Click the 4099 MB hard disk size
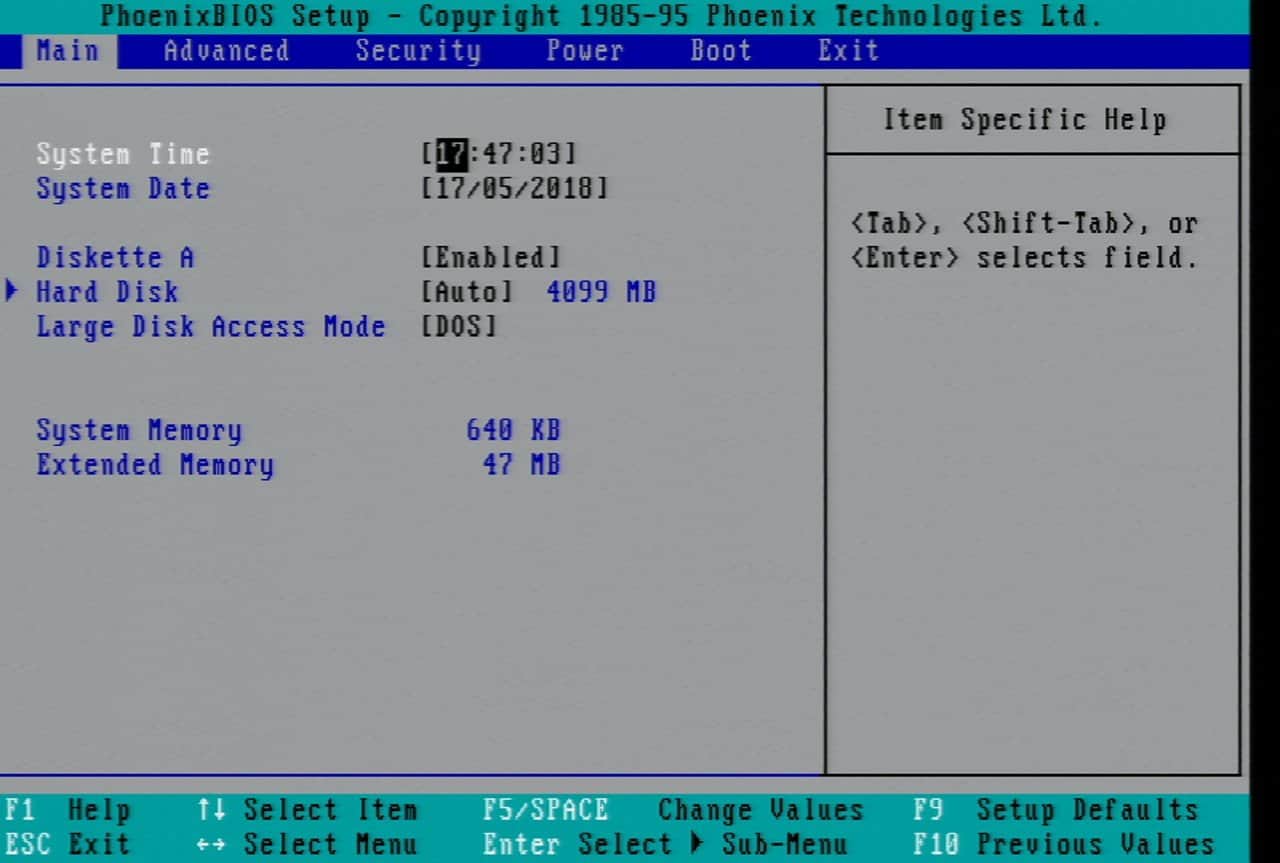The height and width of the screenshot is (863, 1280). click(x=601, y=292)
